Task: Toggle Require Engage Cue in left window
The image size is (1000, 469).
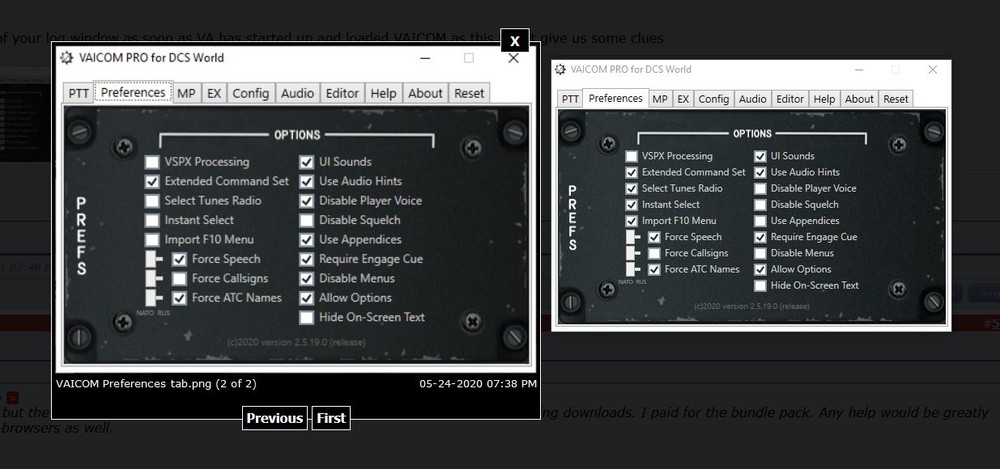Action: click(x=307, y=259)
